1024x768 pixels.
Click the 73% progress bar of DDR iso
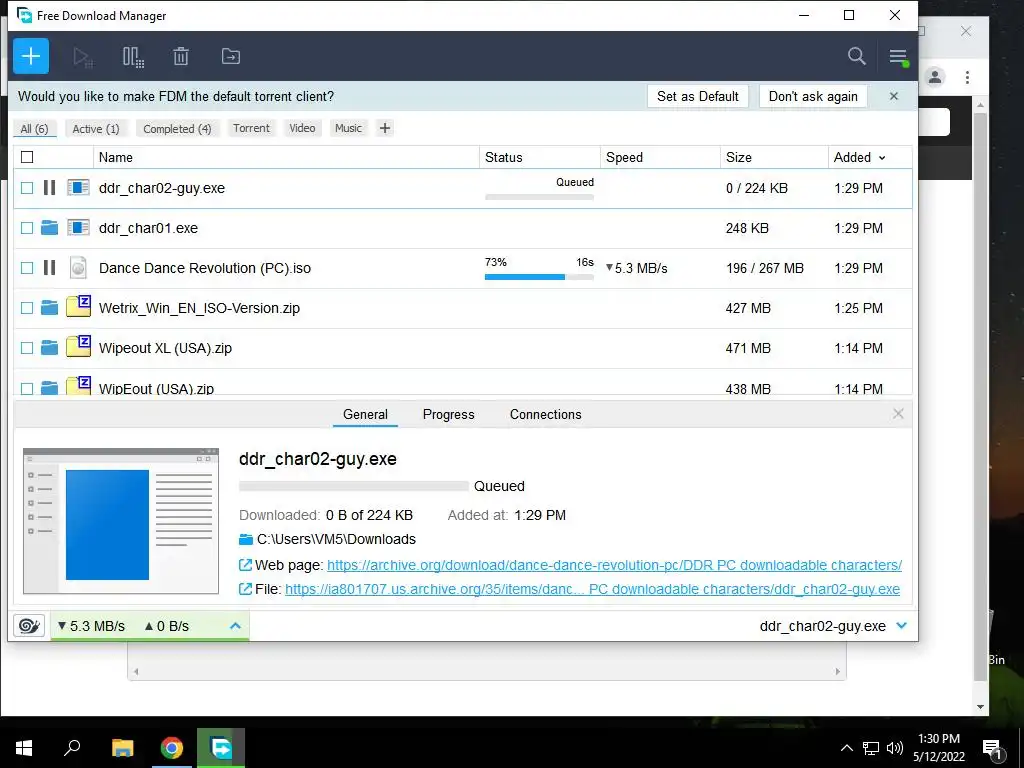539,277
